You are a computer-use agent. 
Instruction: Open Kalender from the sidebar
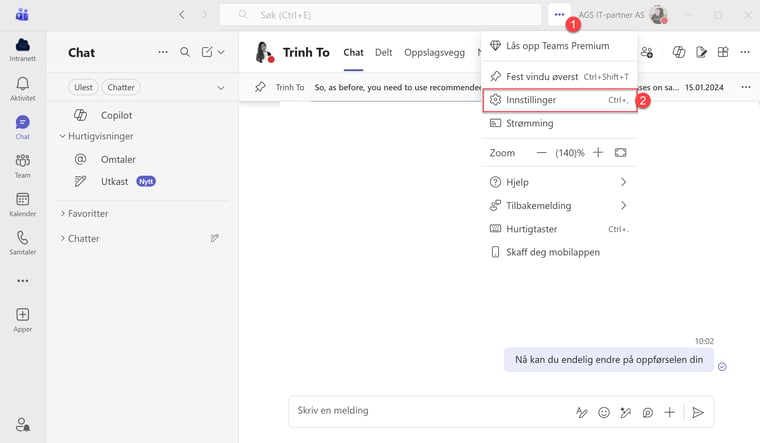22,204
